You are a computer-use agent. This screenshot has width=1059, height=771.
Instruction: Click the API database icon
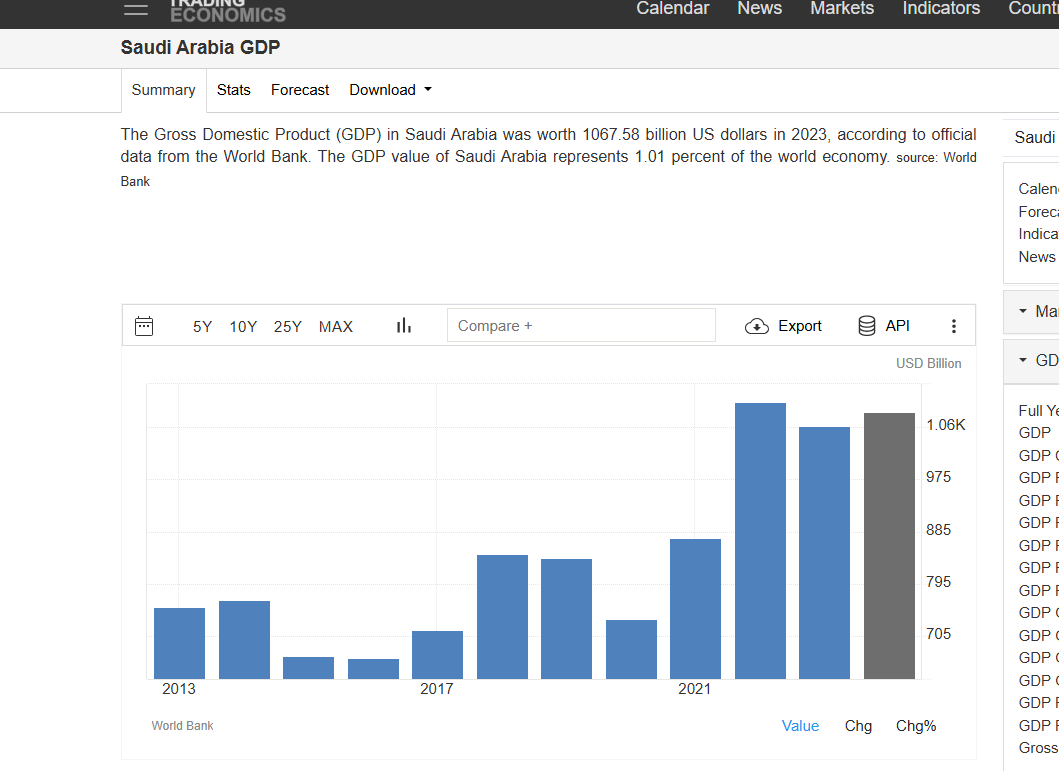[x=867, y=326]
